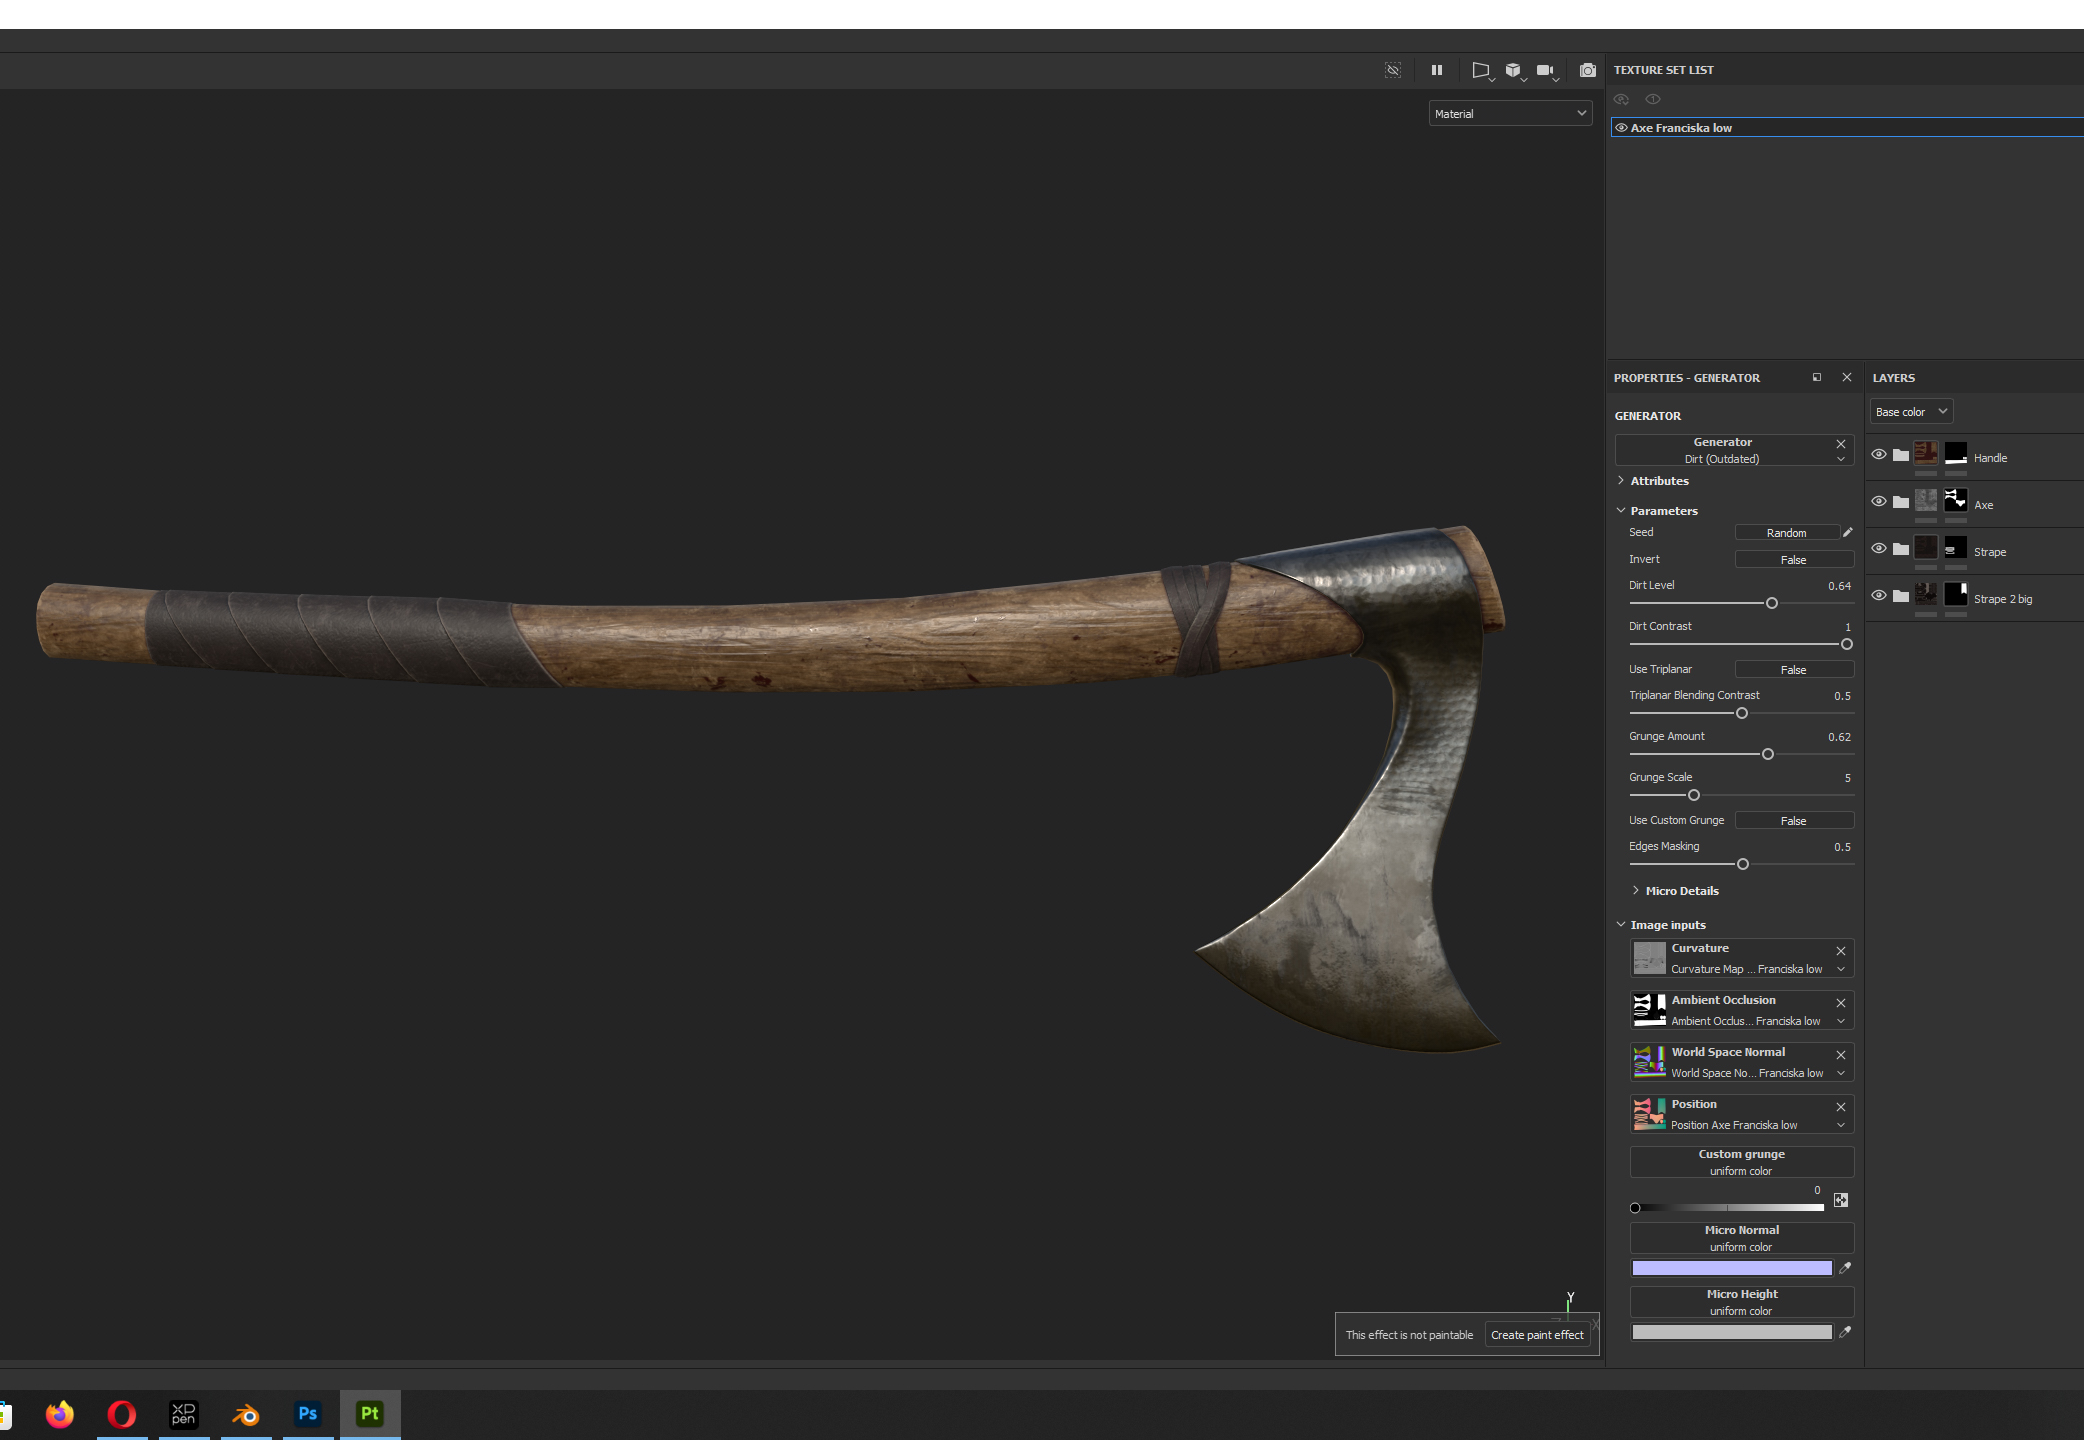The width and height of the screenshot is (2084, 1440).
Task: Click the Micro Normal color eyedropper icon
Action: (1845, 1268)
